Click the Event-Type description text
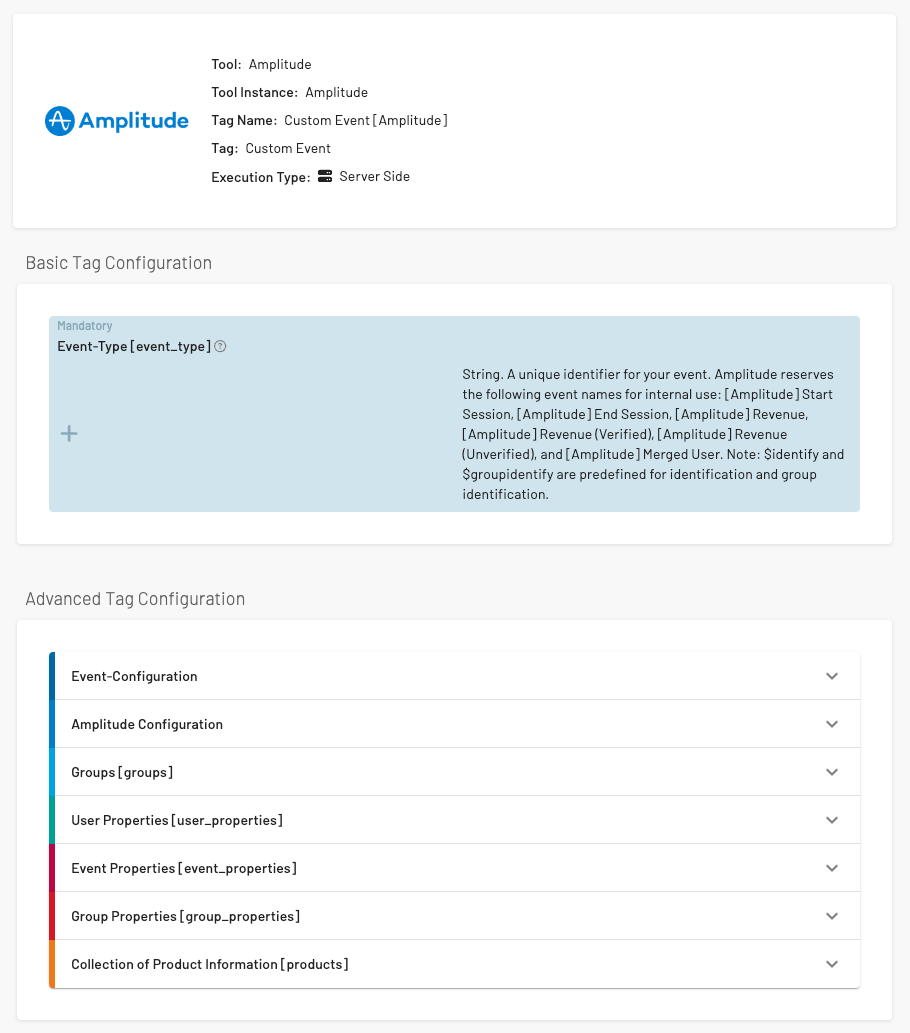This screenshot has height=1033, width=910. click(x=653, y=434)
